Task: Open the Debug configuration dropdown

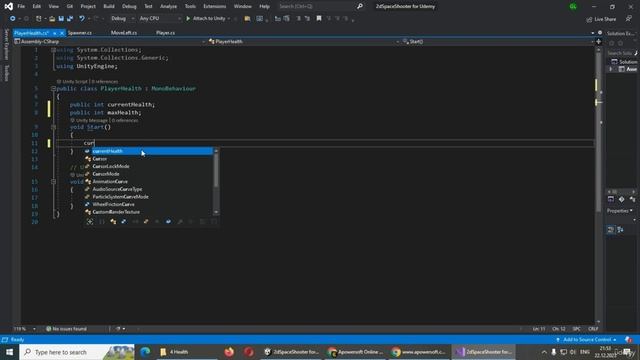Action: pos(122,18)
